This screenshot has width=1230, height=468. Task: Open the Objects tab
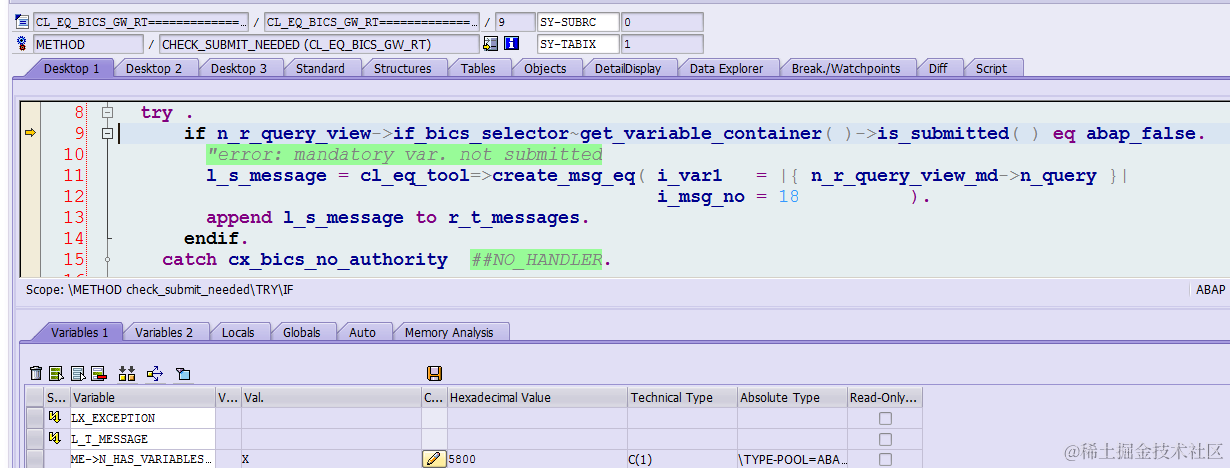pos(546,68)
